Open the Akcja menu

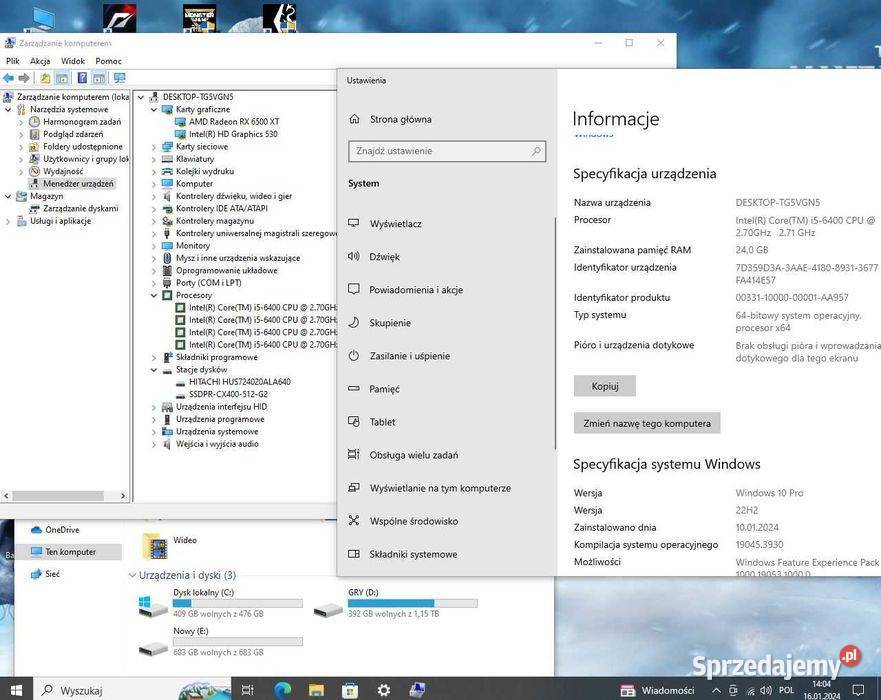pyautogui.click(x=40, y=61)
